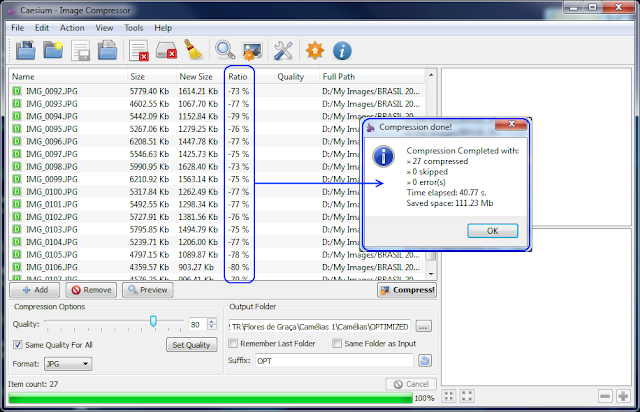Click the original size preview icon
The image size is (640, 412).
(x=467, y=396)
